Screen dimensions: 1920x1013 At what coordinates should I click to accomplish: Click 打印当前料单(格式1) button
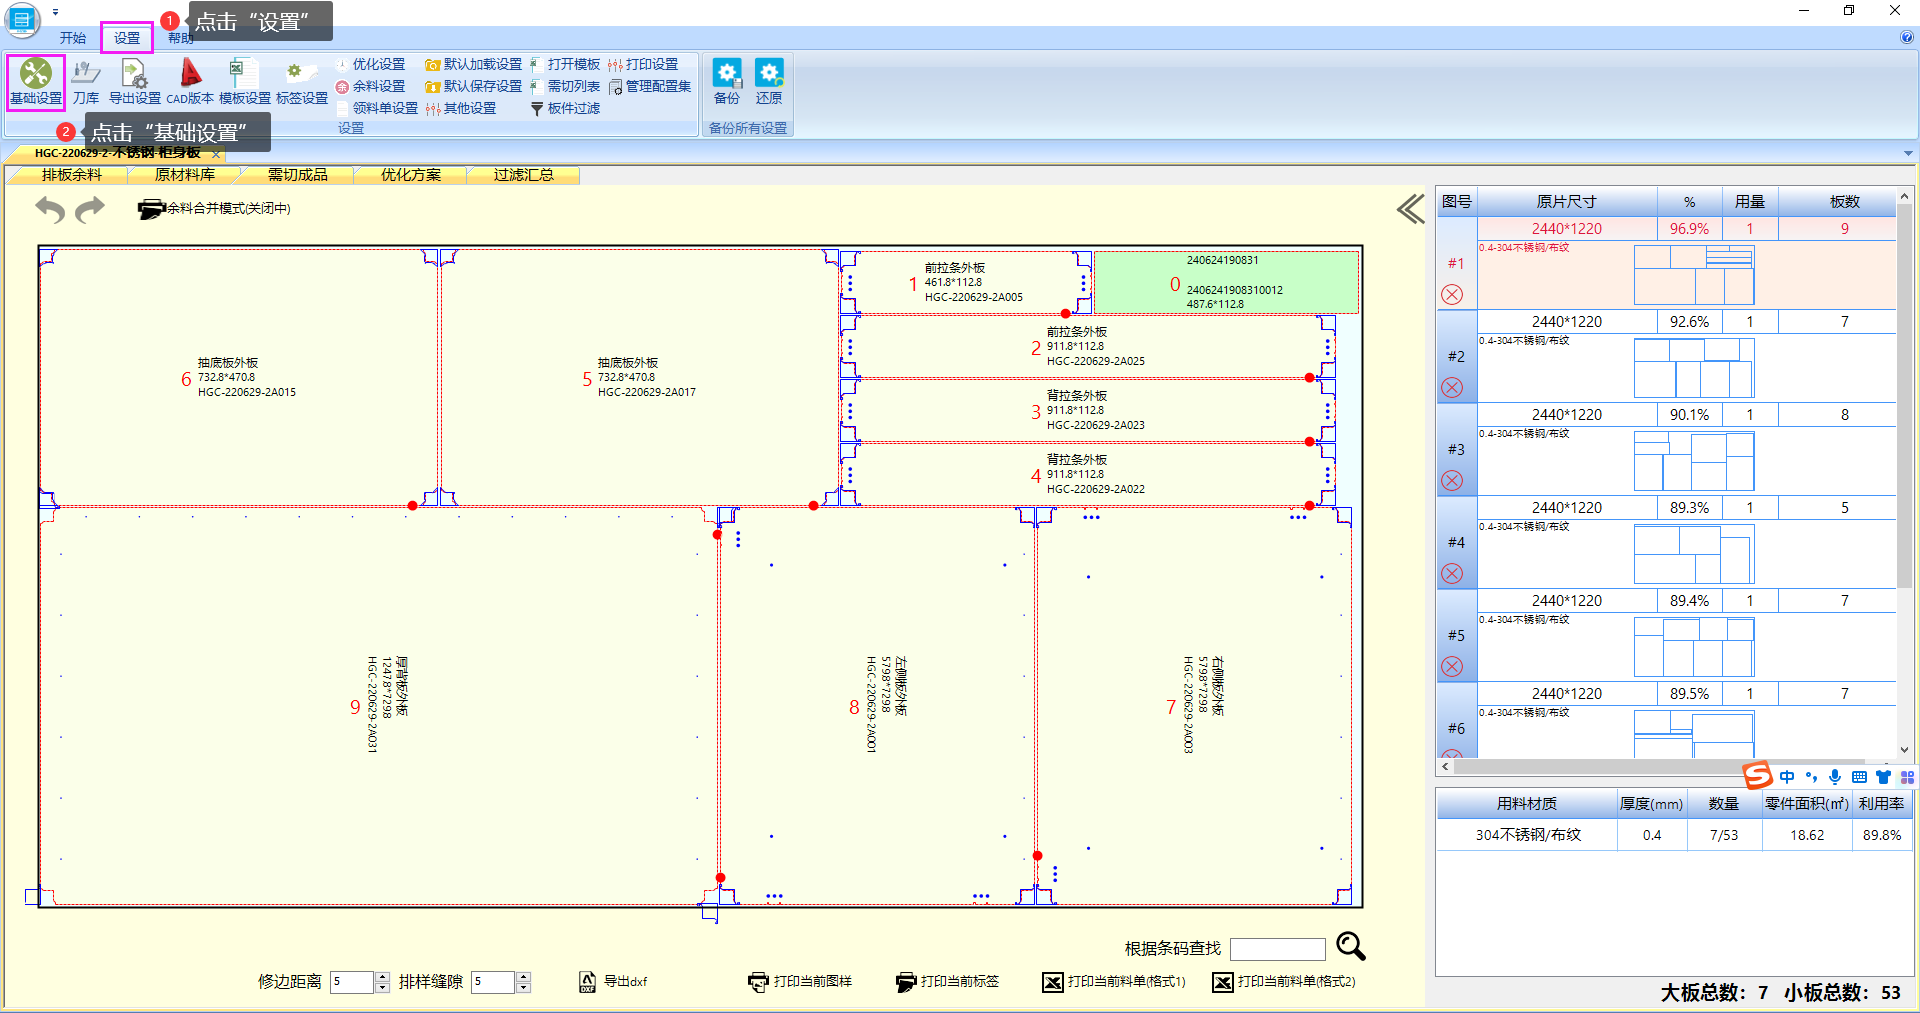click(1114, 982)
